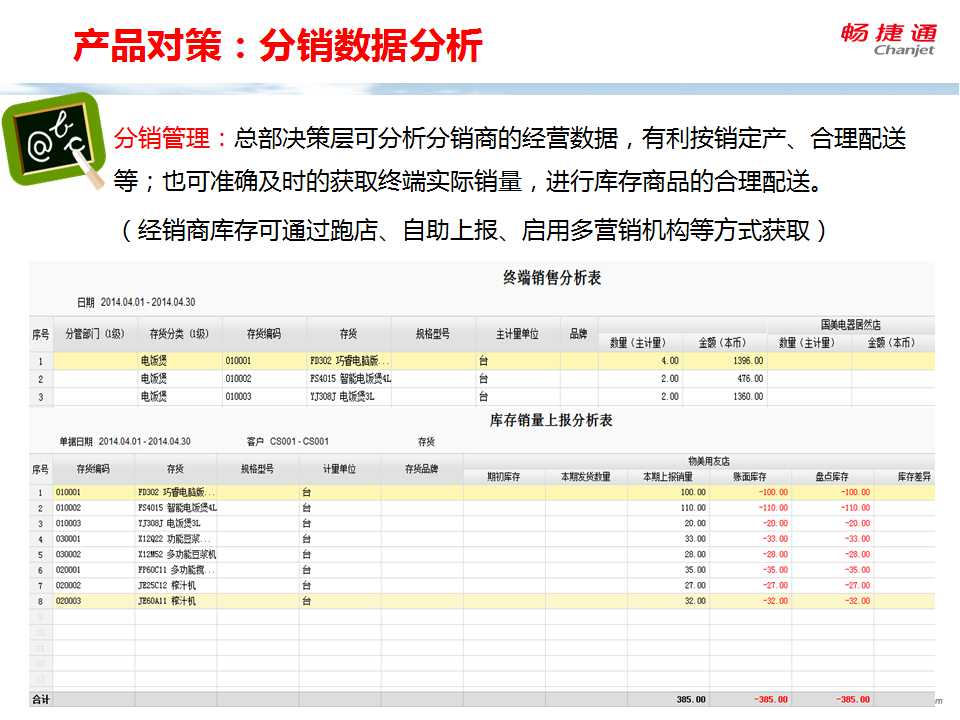Select the red 分销管理 label
Viewport: 960px width, 720px height.
click(173, 138)
